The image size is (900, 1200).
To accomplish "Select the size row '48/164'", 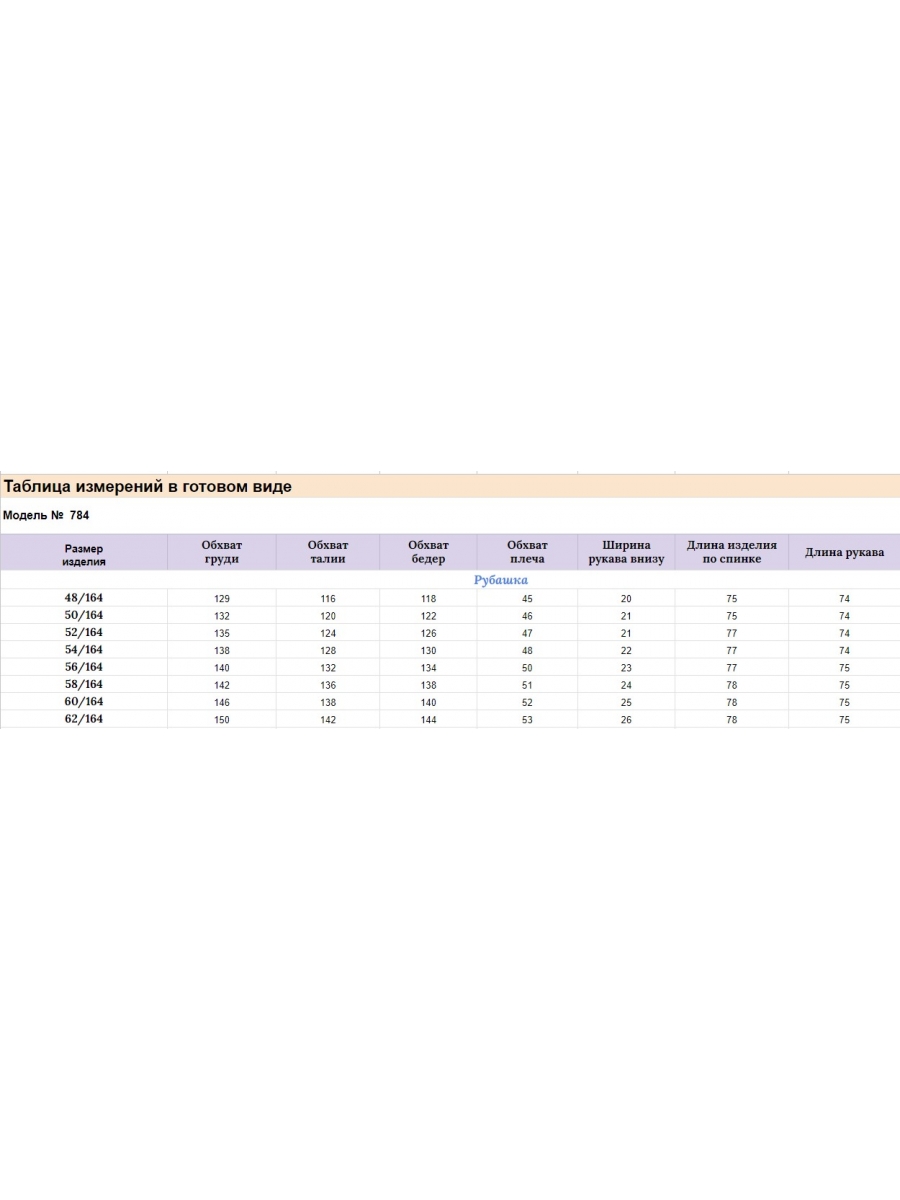I will 84,598.
